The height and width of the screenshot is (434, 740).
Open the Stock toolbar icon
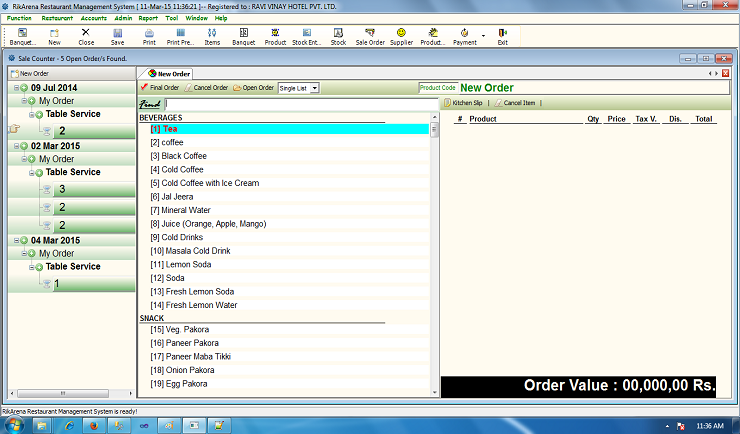coord(338,36)
